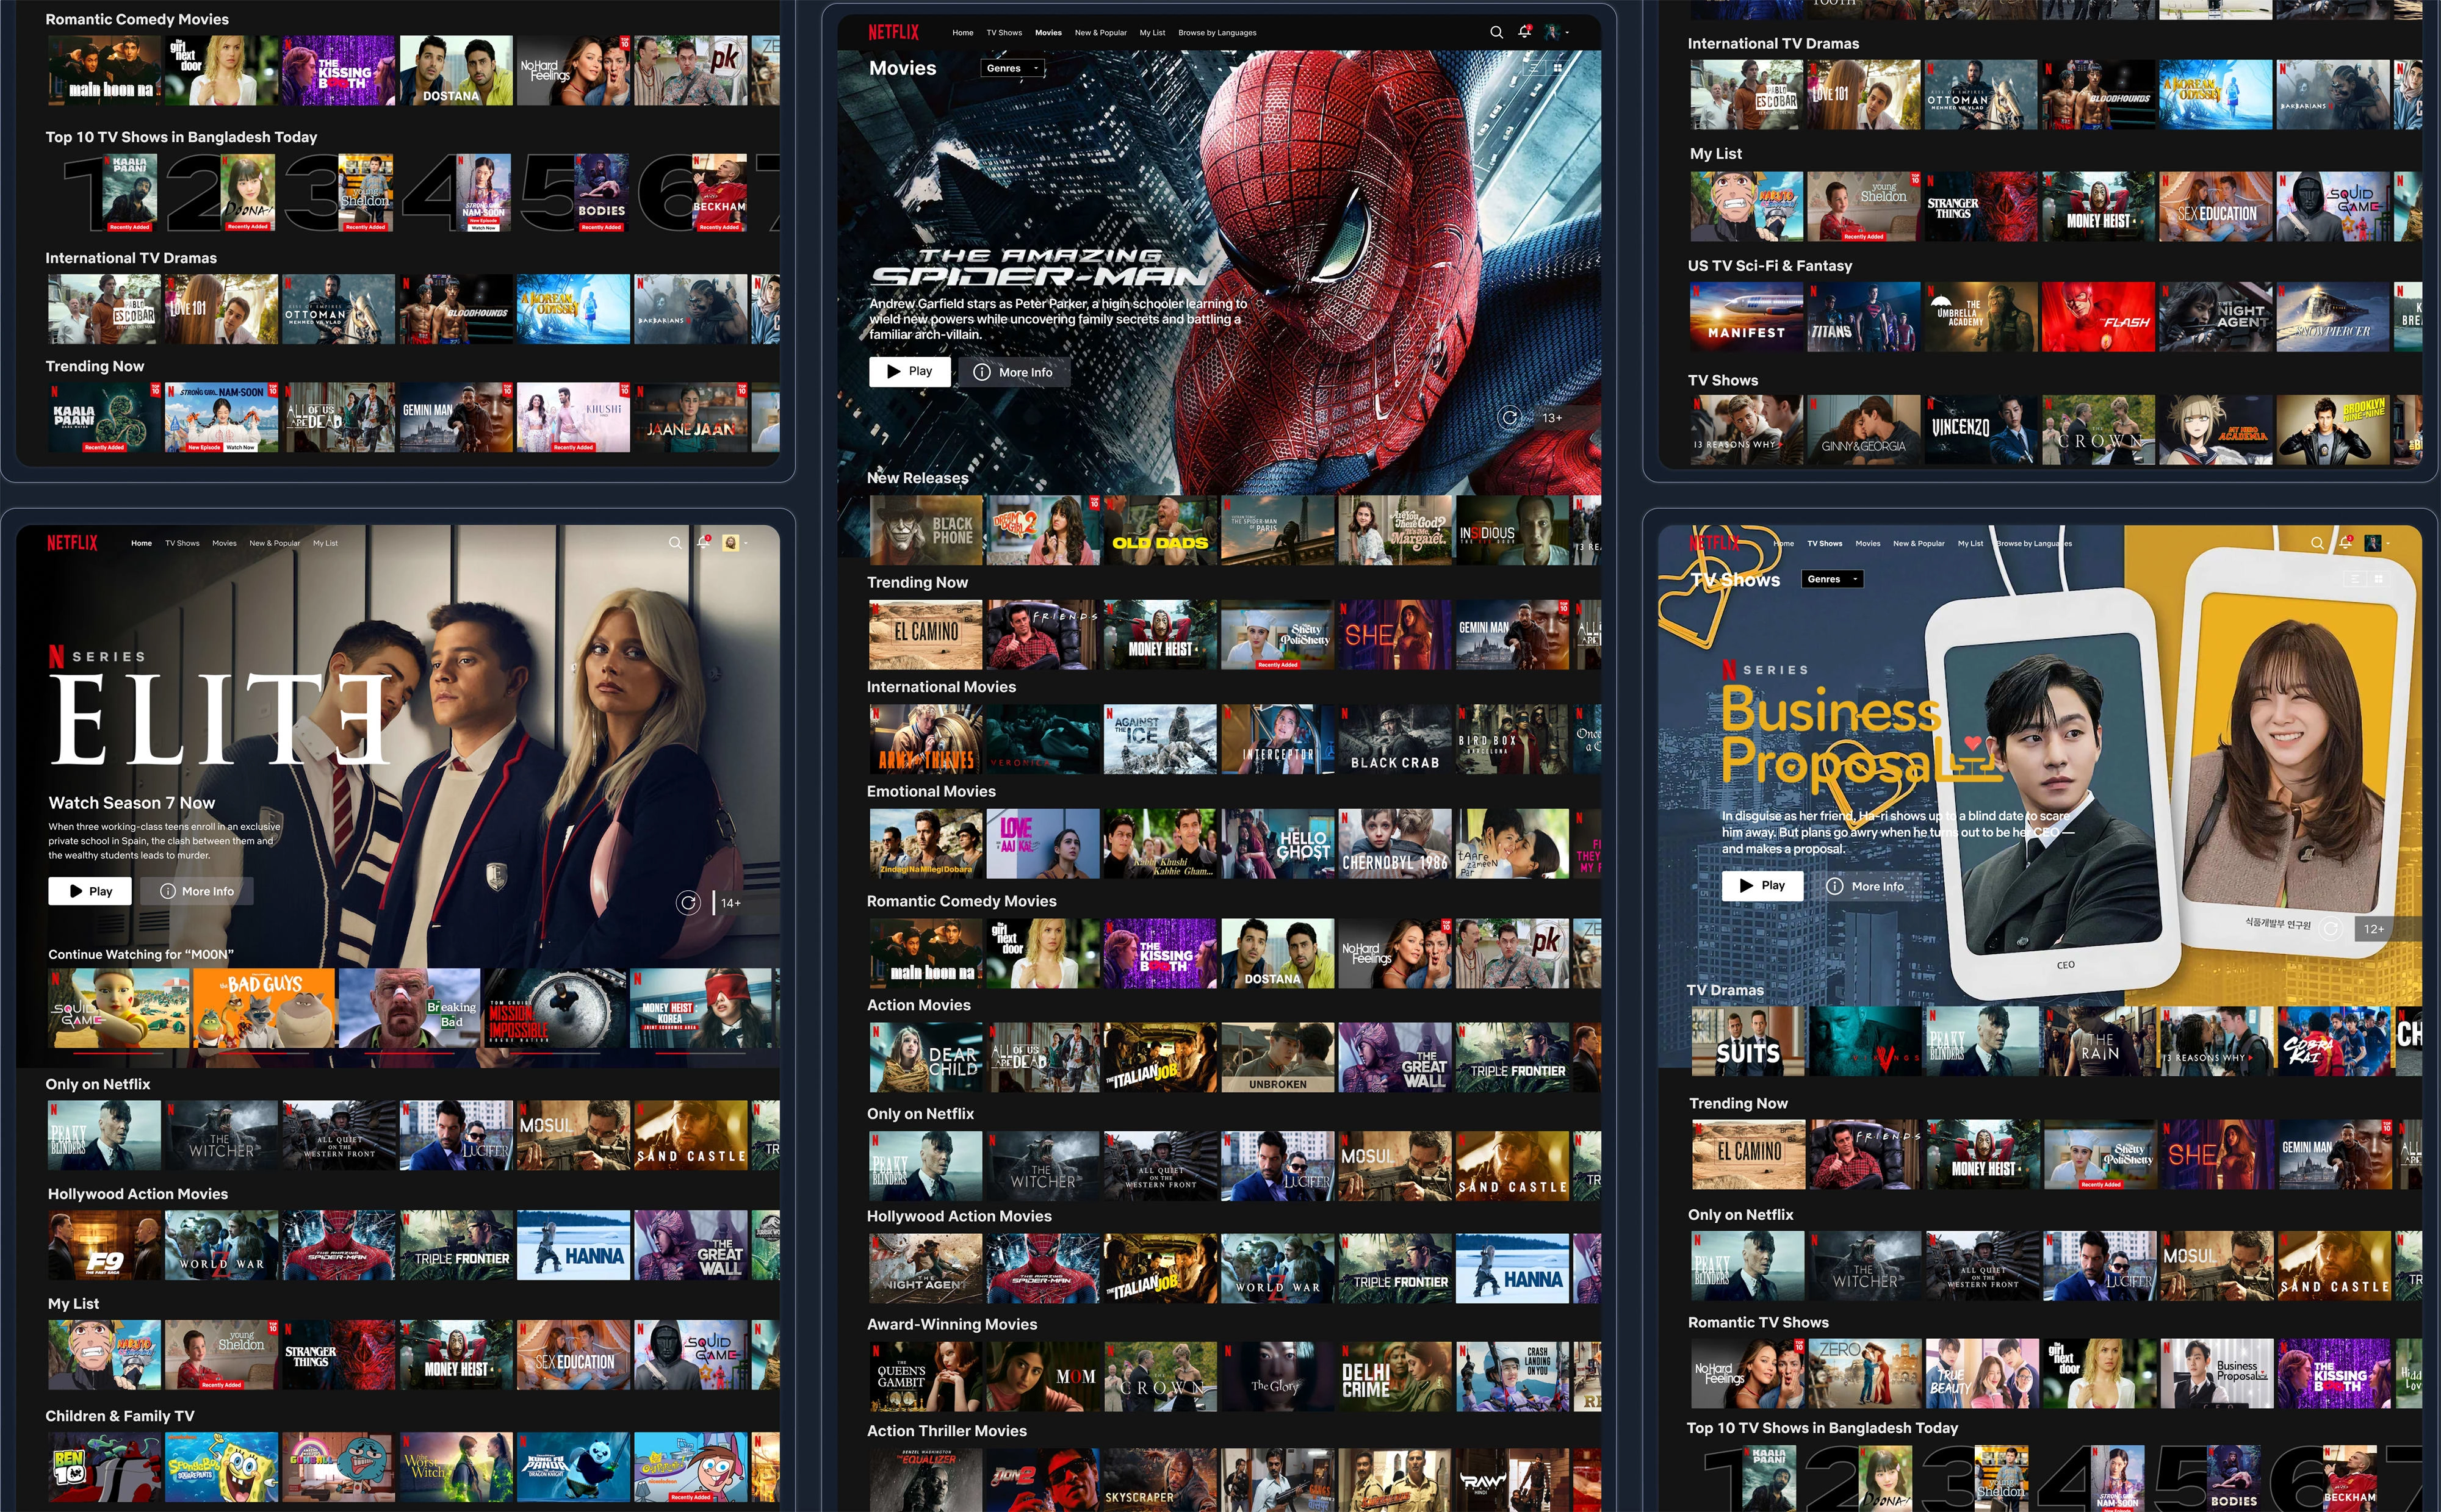Open Bodies in top-left Top 10 TV Shows
Image resolution: width=2441 pixels, height=1512 pixels.
[601, 193]
